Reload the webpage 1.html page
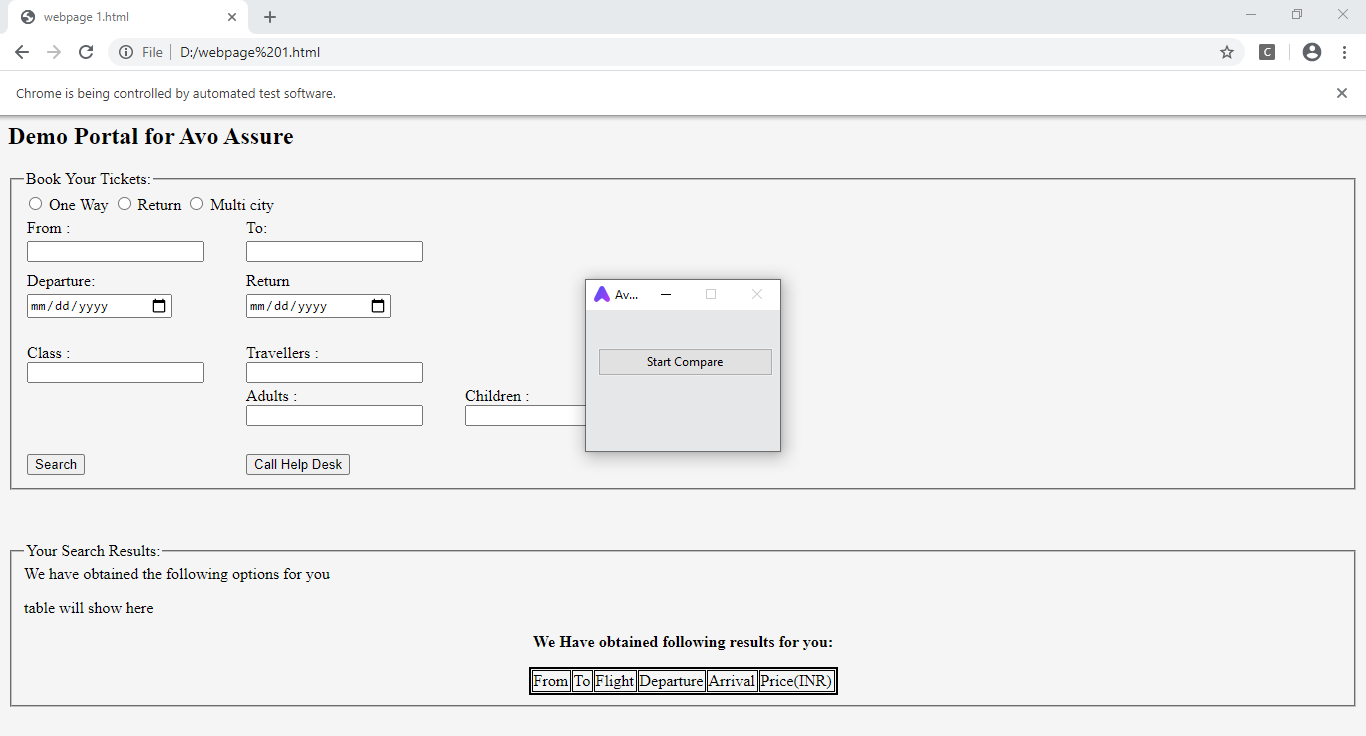 [x=86, y=52]
